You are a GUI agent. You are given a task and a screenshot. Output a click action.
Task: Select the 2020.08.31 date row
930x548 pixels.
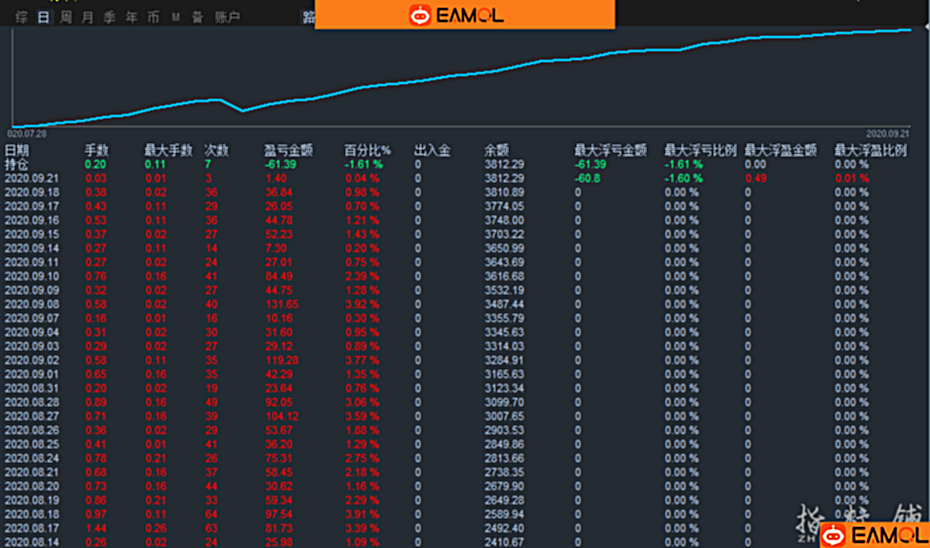[32, 388]
